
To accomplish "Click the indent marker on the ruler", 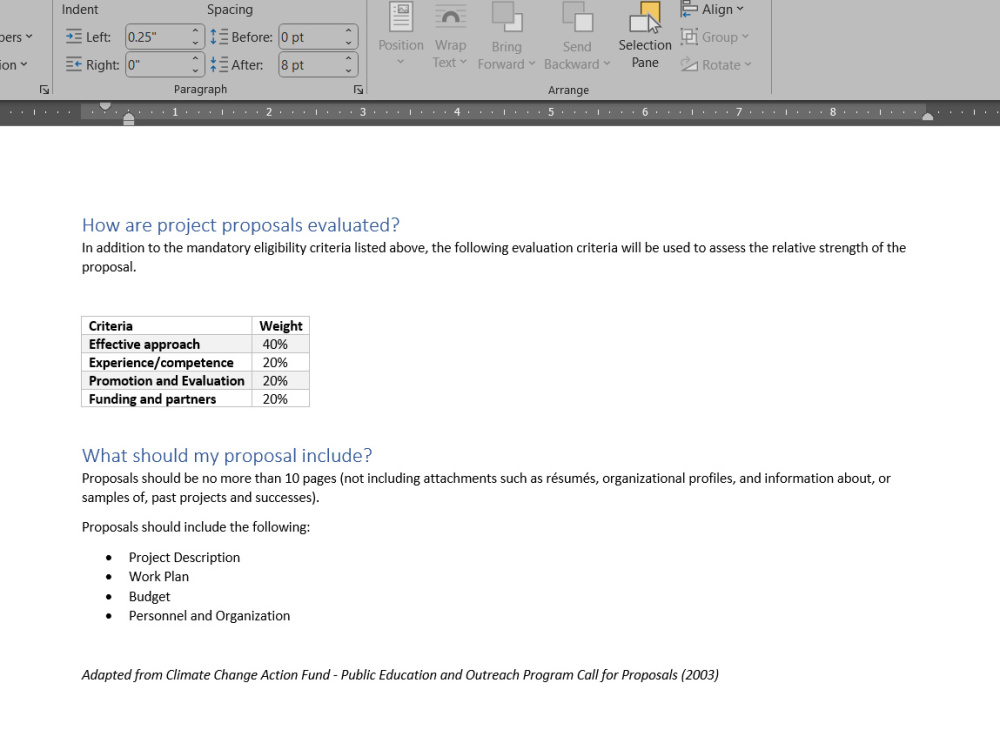I will (129, 118).
